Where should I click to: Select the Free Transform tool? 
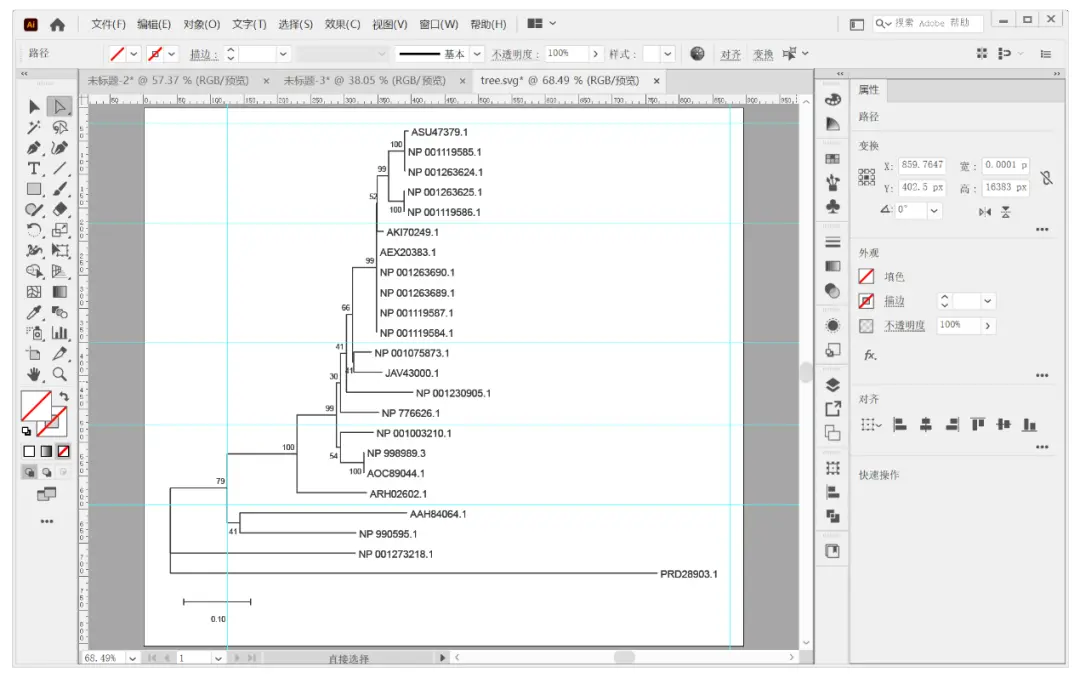[60, 251]
